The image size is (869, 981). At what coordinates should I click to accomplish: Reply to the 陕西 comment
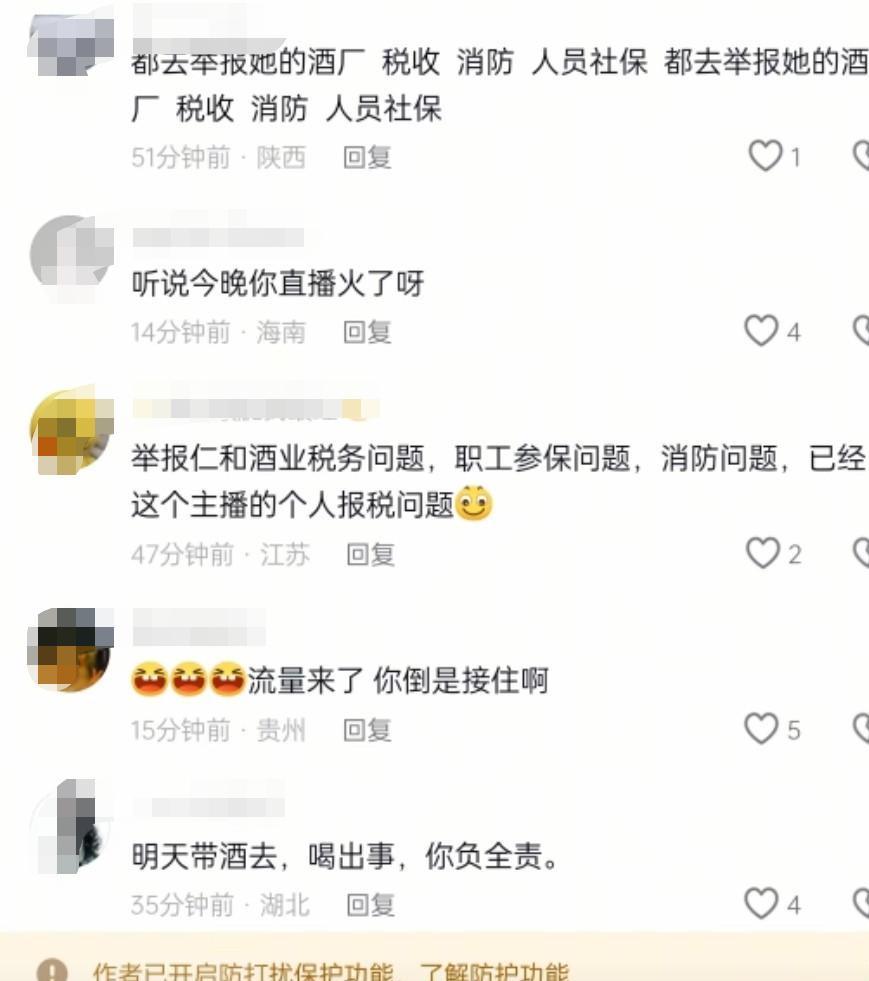click(367, 157)
